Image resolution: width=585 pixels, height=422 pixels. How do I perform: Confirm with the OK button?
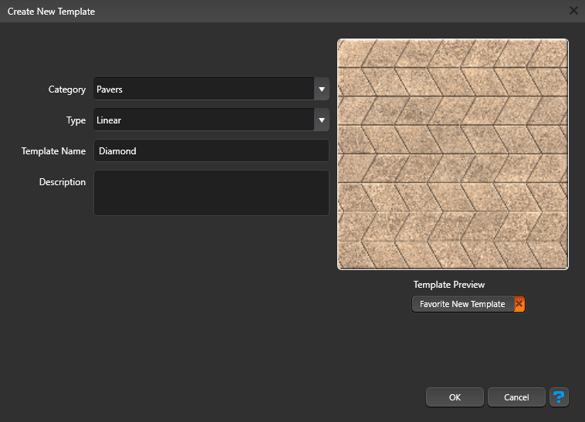[455, 397]
